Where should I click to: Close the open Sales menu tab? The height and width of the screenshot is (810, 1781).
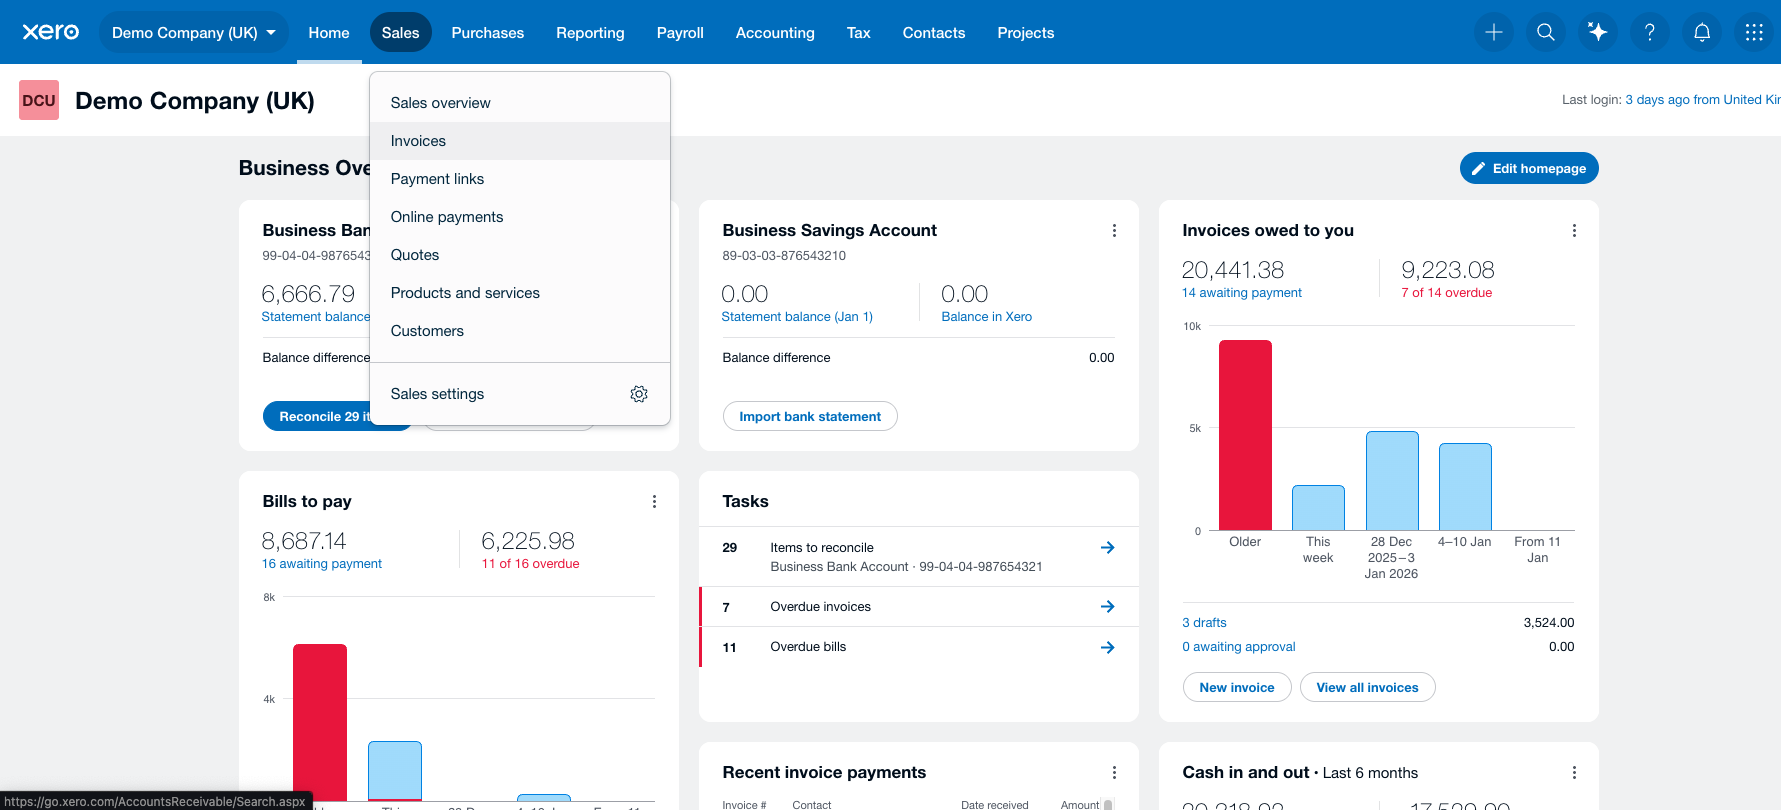pyautogui.click(x=401, y=32)
